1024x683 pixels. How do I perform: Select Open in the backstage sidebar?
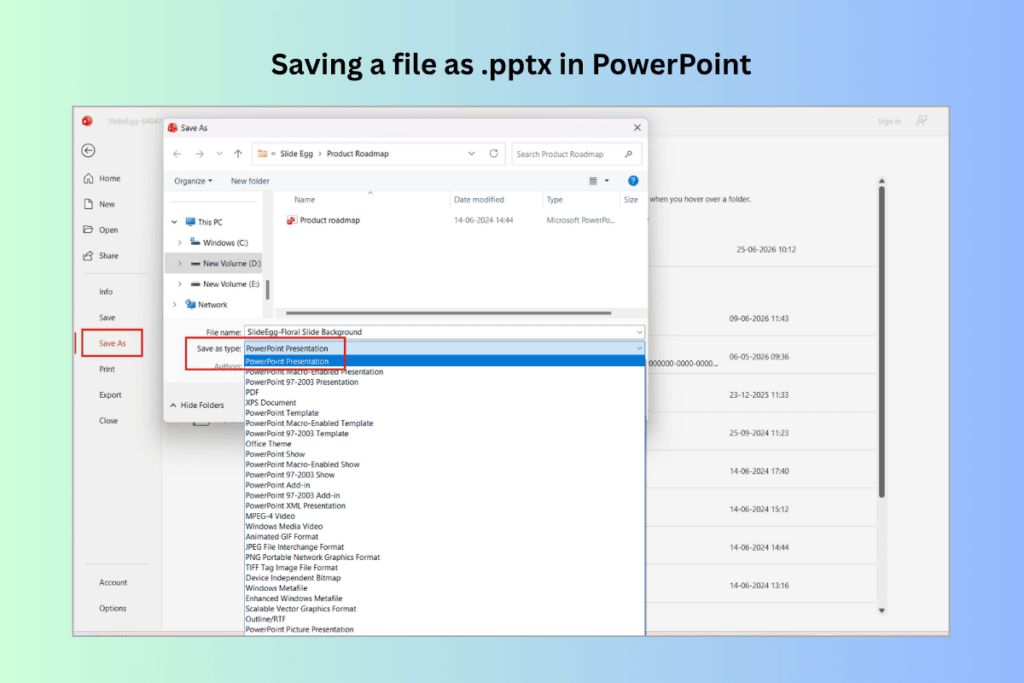(x=101, y=230)
